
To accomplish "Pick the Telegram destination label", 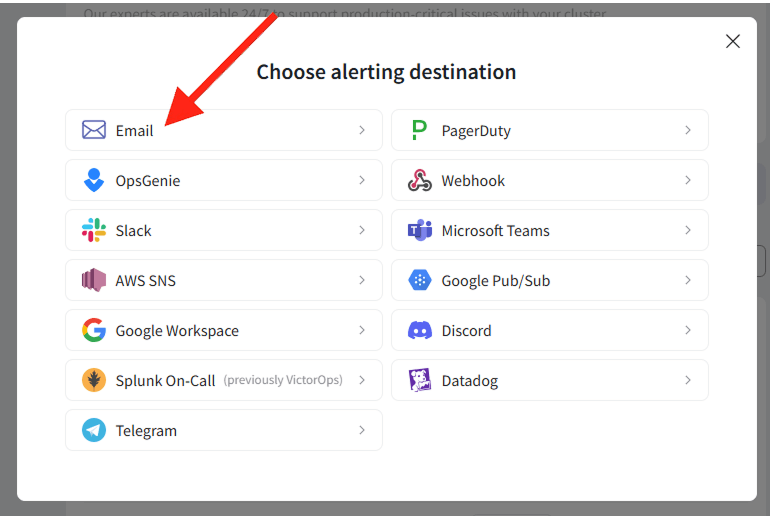I will [x=146, y=431].
